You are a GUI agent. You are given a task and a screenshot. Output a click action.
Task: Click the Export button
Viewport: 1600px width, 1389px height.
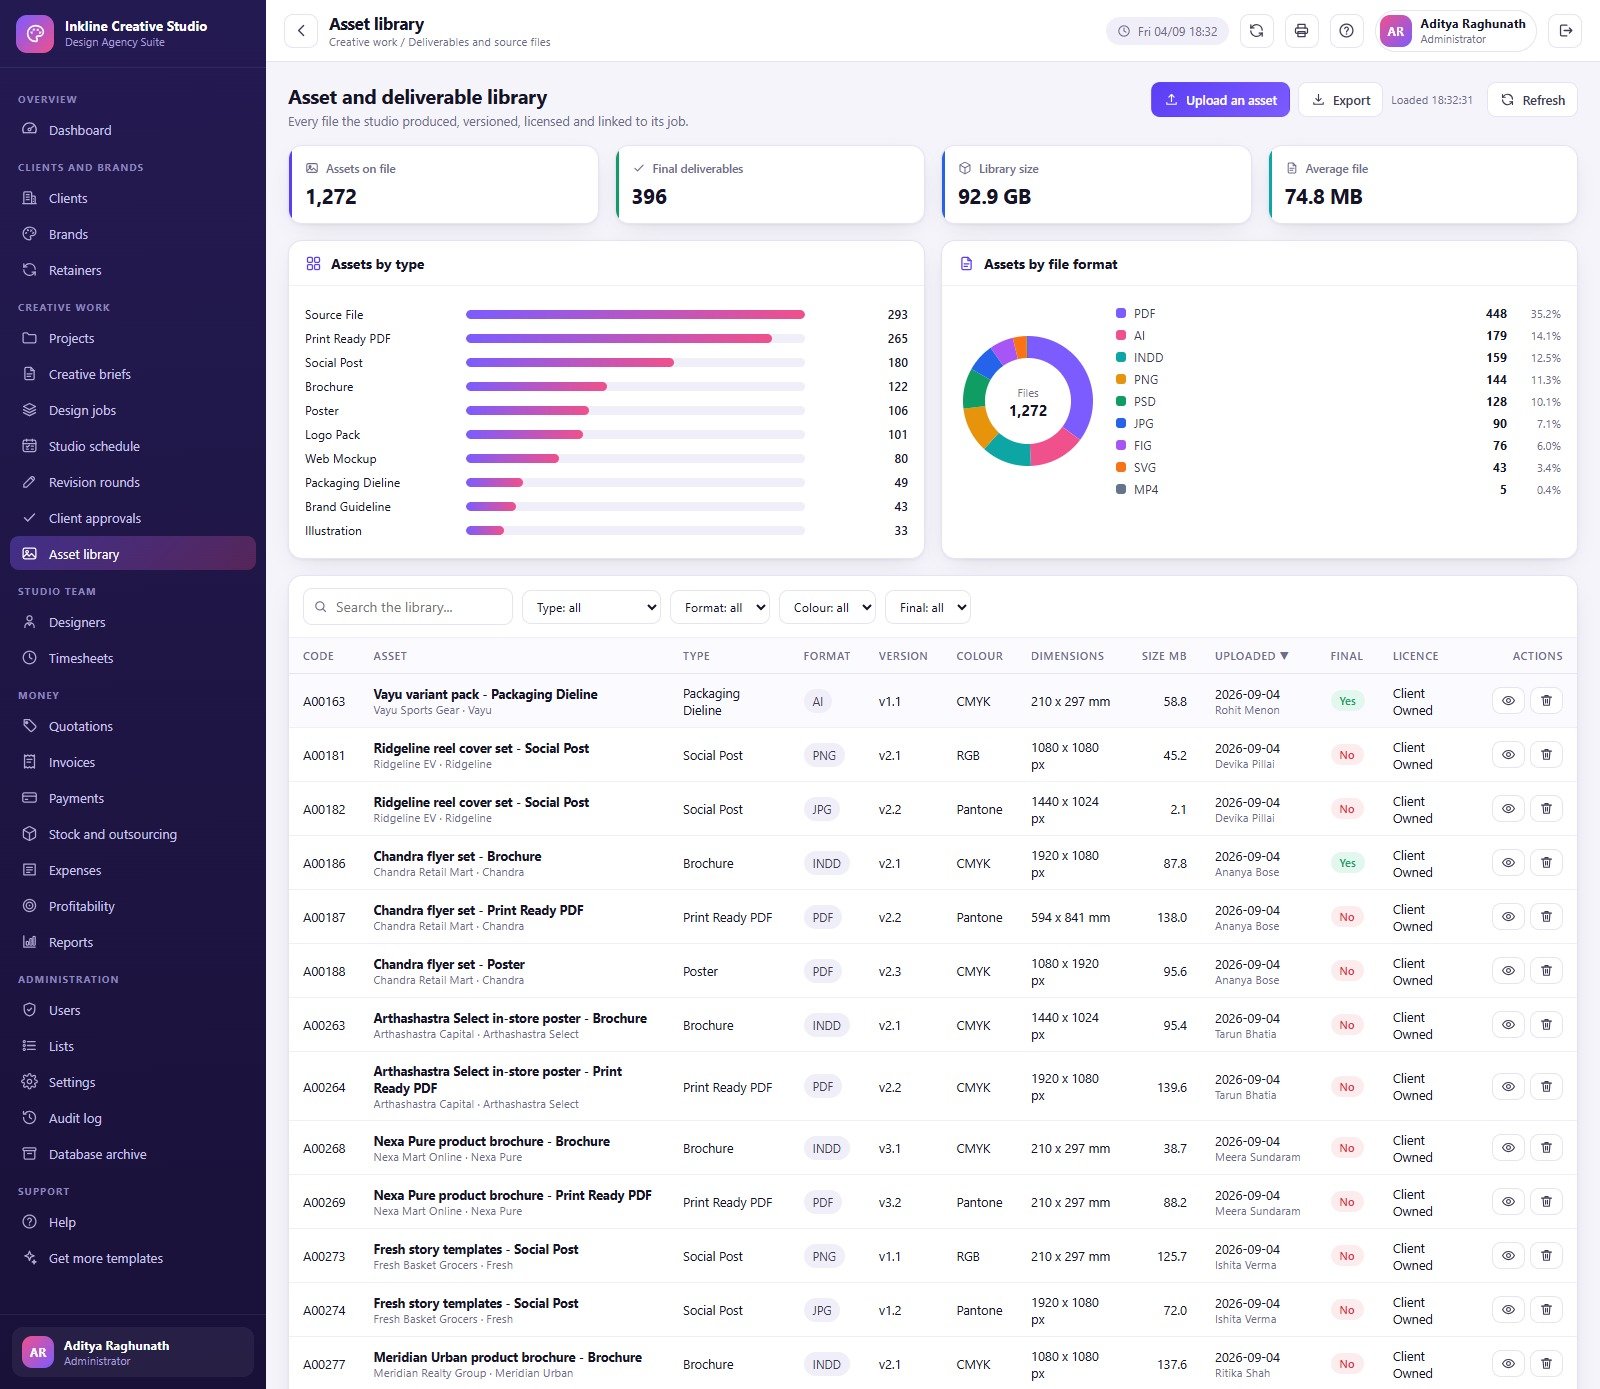coord(1340,100)
